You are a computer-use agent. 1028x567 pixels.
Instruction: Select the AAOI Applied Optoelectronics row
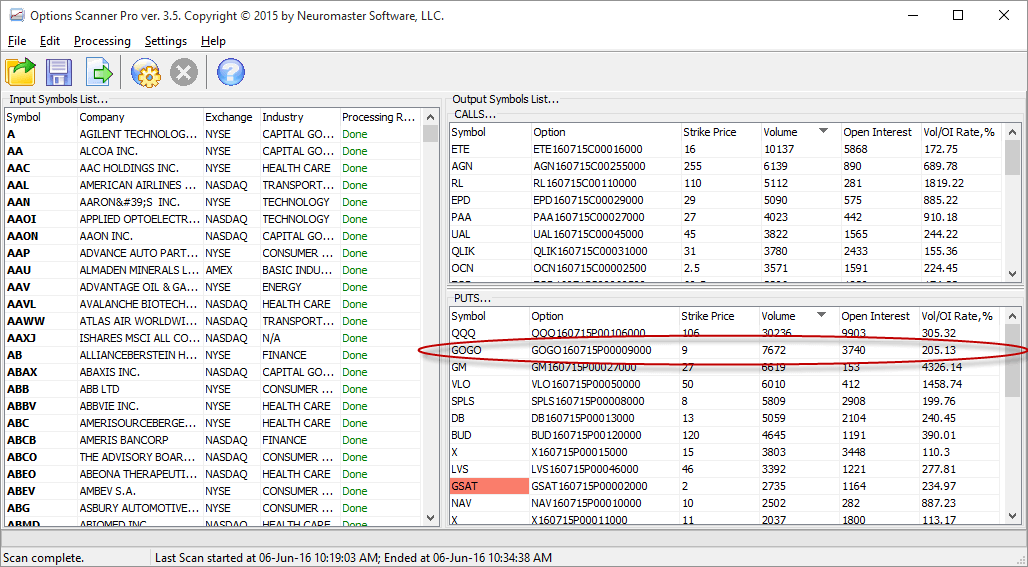tap(212, 220)
